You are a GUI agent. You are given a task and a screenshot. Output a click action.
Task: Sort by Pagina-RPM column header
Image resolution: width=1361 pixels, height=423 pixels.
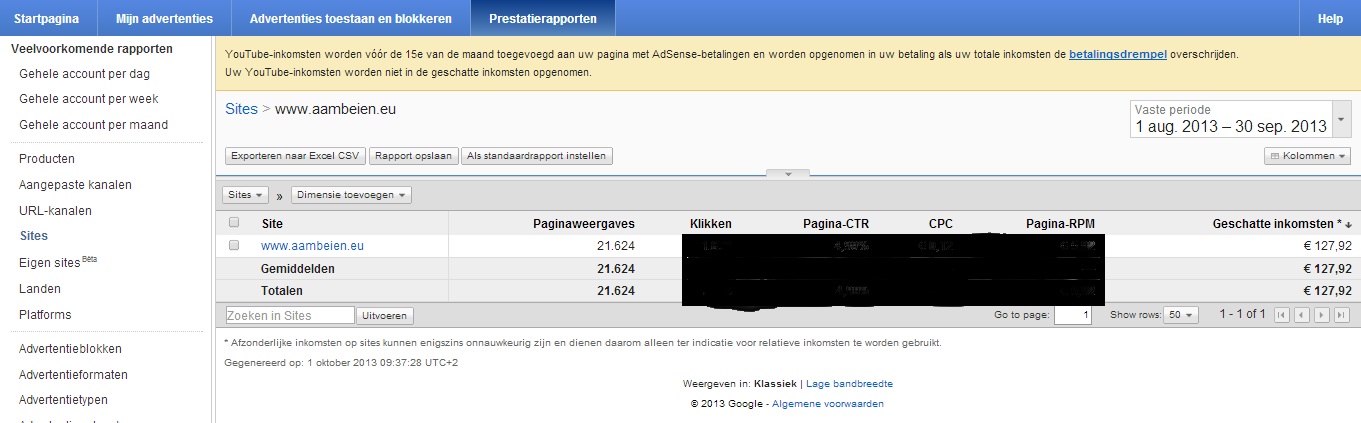[x=1062, y=224]
